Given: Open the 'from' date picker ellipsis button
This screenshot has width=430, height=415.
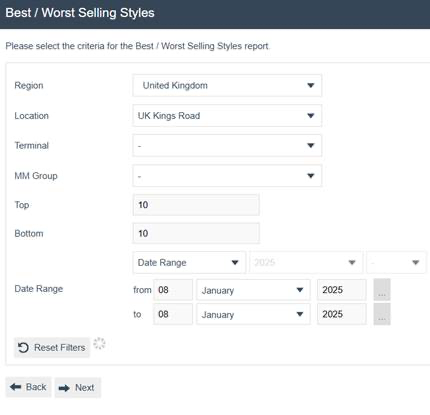Looking at the screenshot, I should point(382,290).
